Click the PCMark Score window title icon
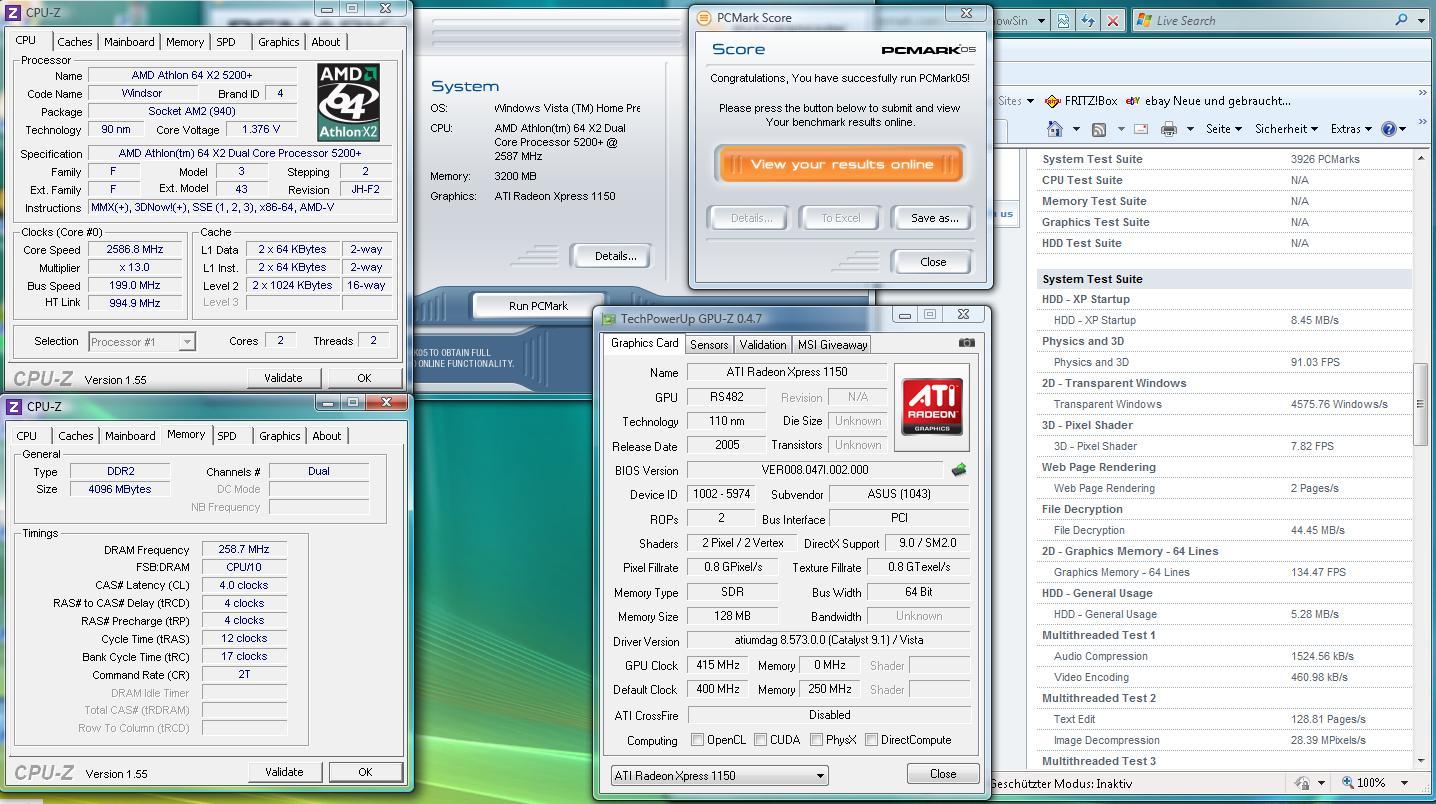Image resolution: width=1436 pixels, height=804 pixels. pyautogui.click(x=703, y=17)
